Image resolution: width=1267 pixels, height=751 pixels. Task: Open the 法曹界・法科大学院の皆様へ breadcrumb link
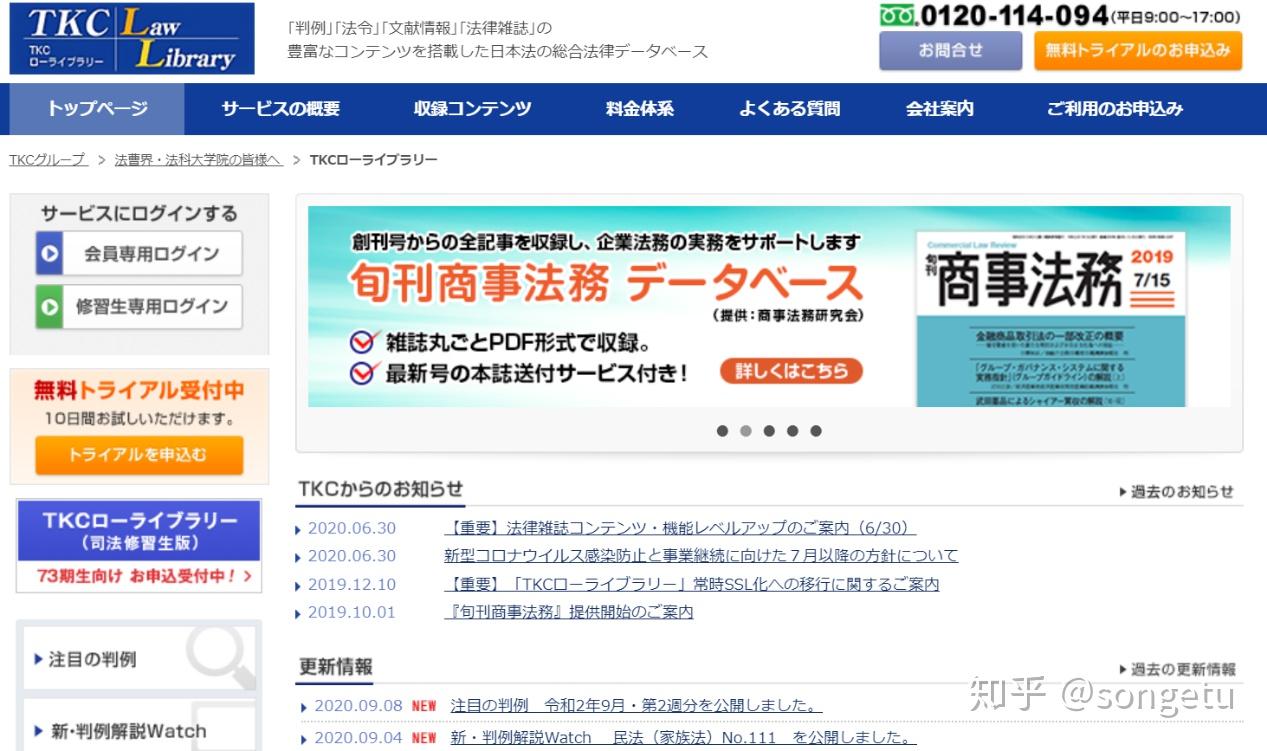198,160
